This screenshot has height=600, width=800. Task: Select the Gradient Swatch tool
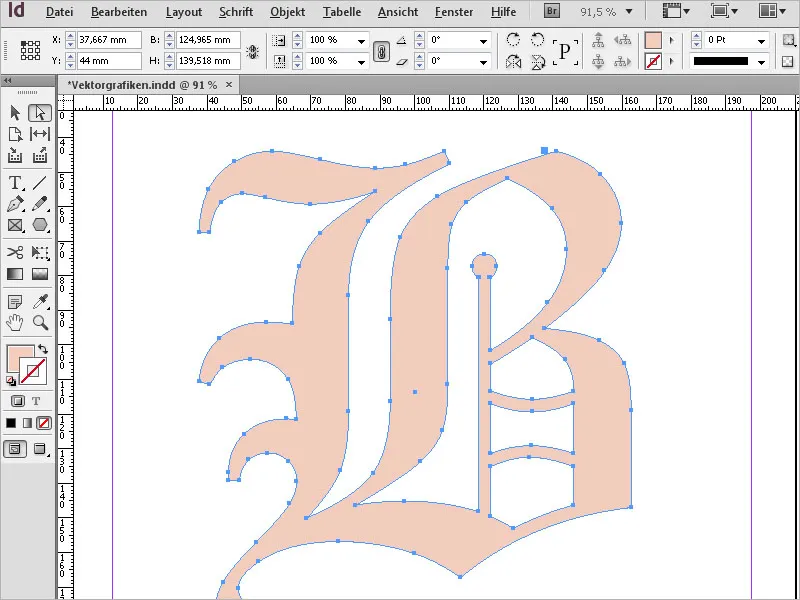click(x=15, y=274)
